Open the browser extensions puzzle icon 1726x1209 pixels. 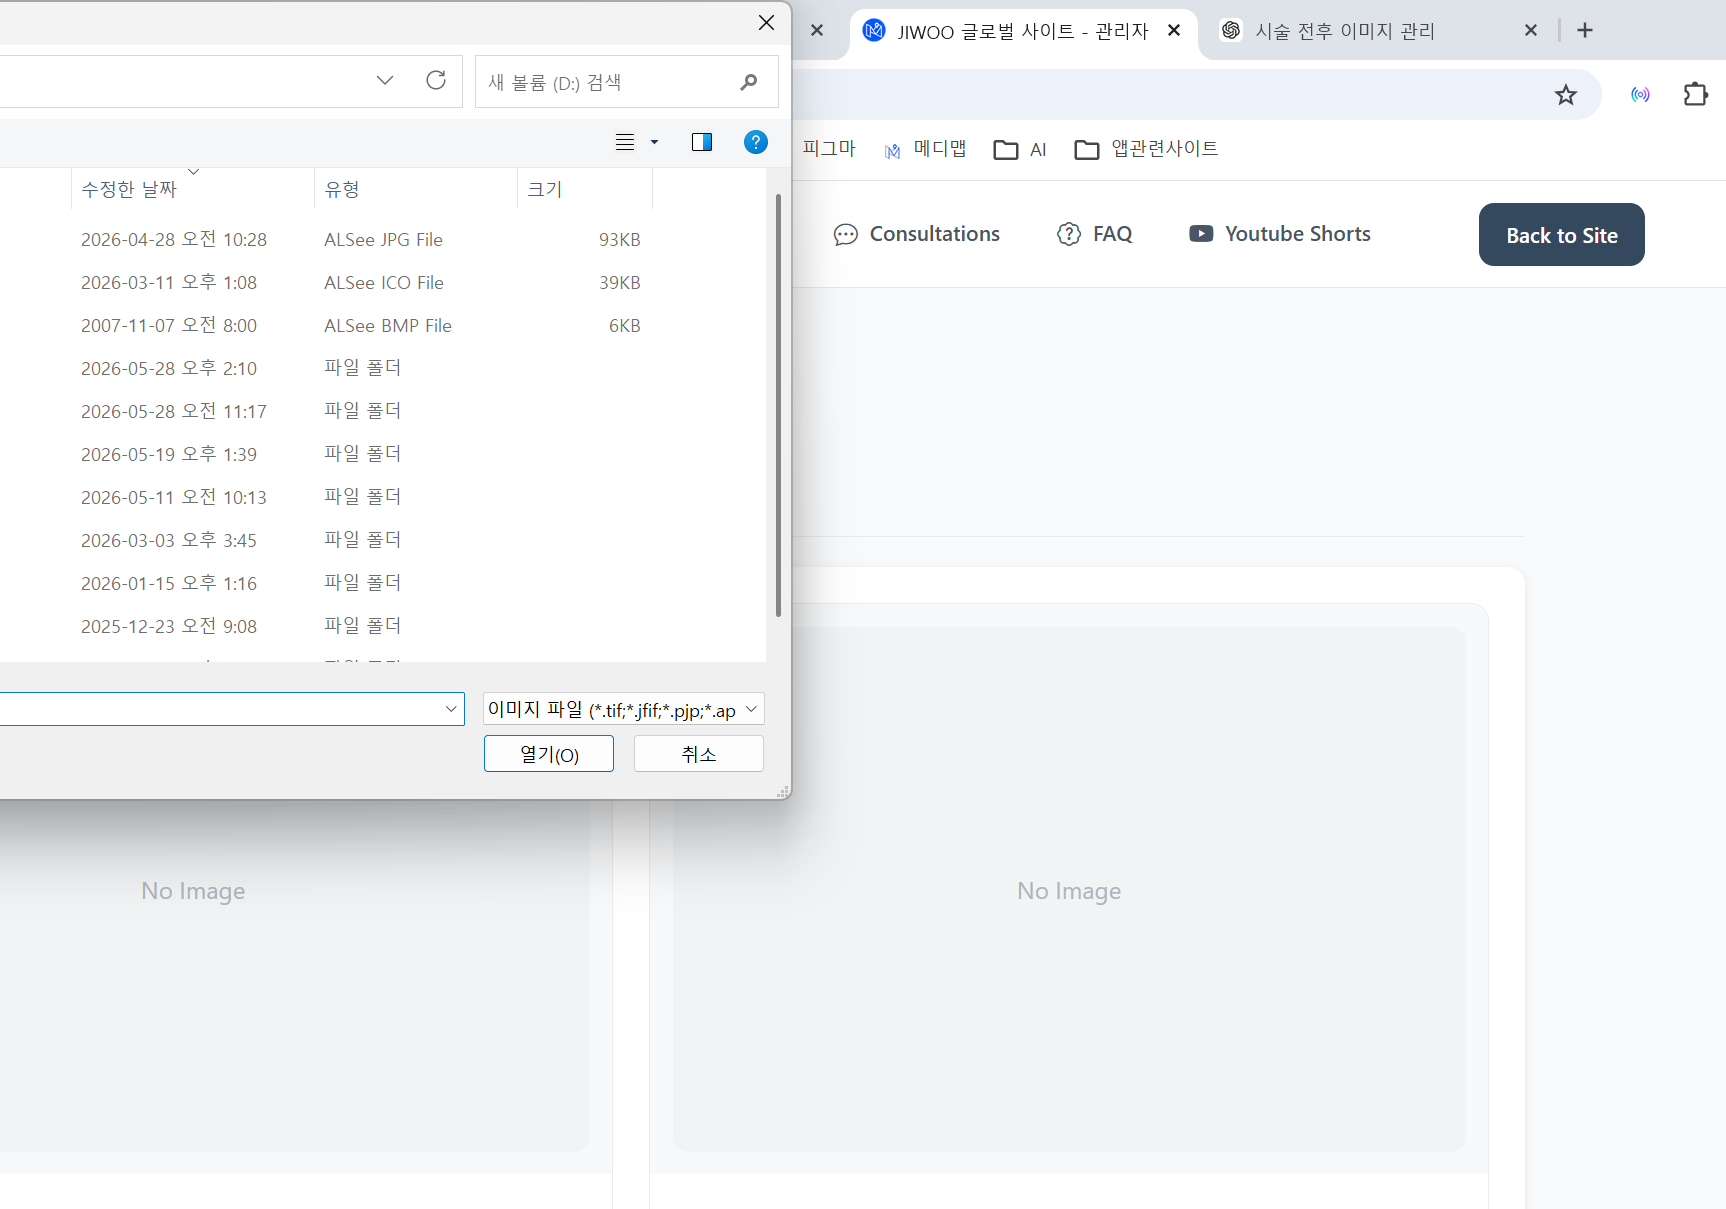1696,95
